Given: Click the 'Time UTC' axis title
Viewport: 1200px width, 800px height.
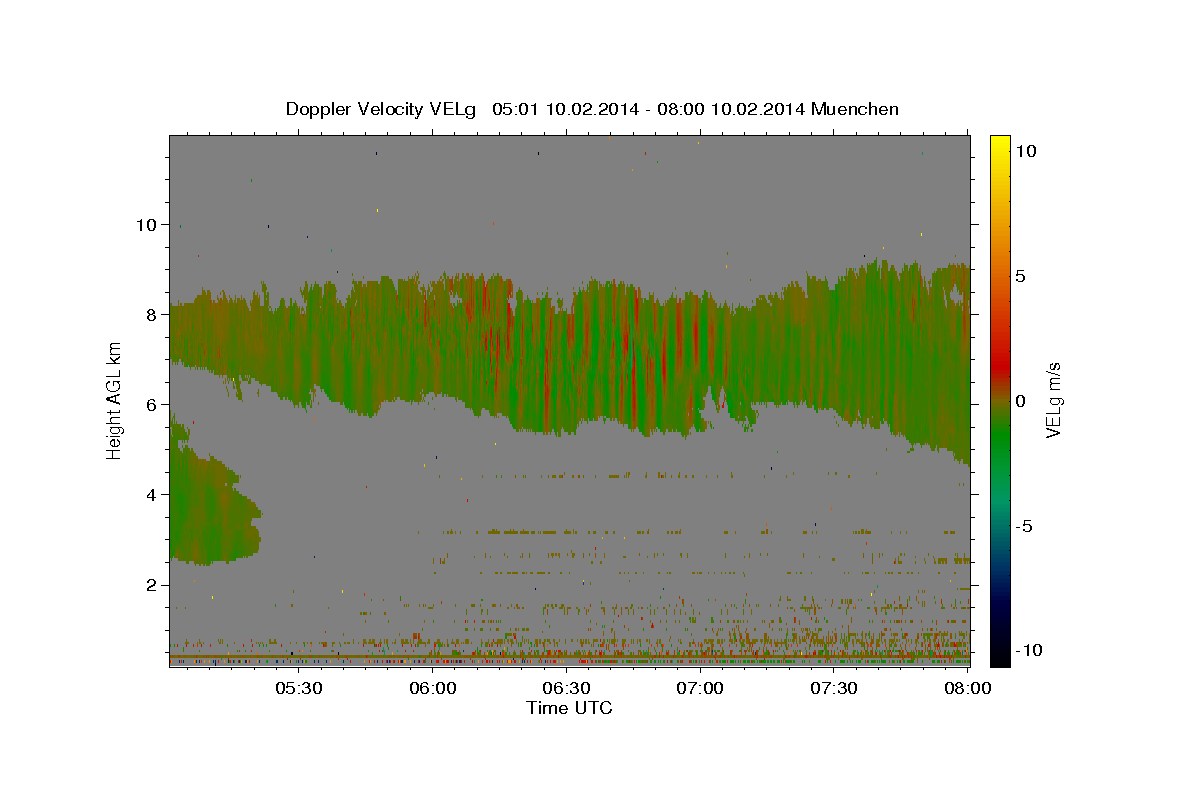Looking at the screenshot, I should coord(569,708).
